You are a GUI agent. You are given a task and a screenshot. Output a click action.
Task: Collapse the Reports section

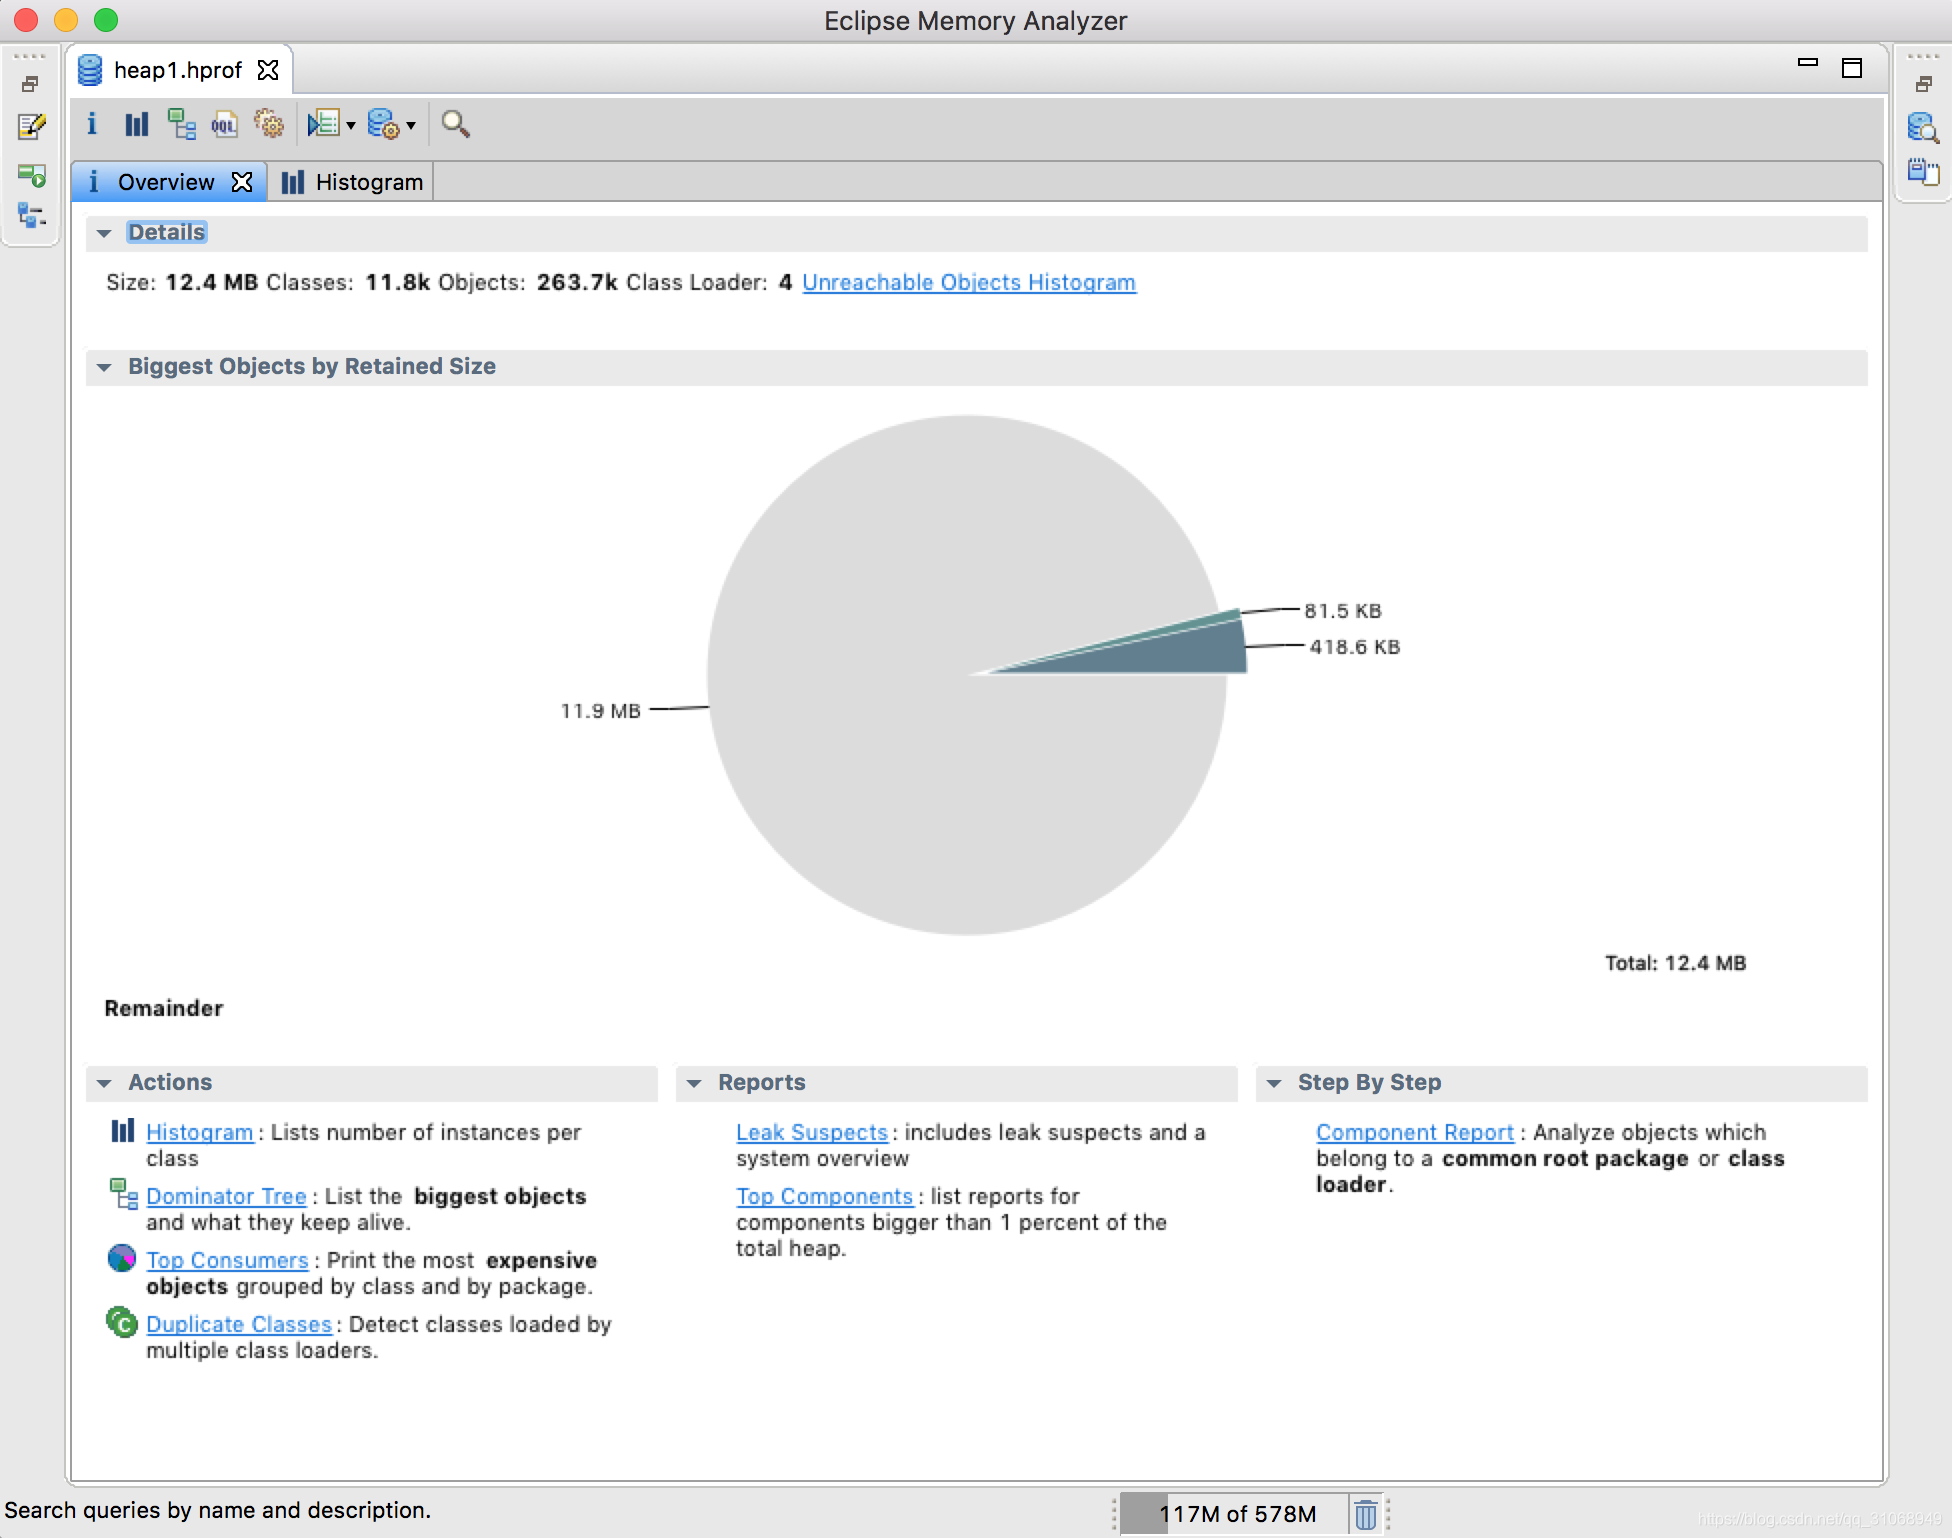click(694, 1083)
